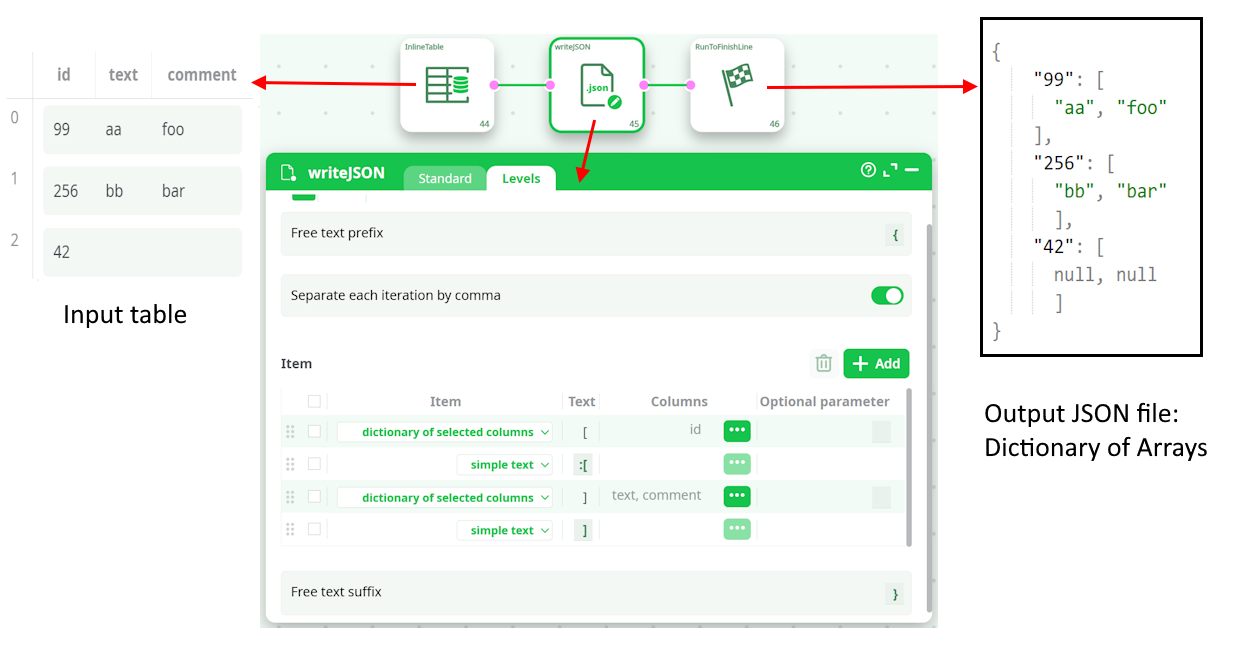This screenshot has height=645, width=1239.
Task: Toggle Separate each iteration by comma
Action: click(x=886, y=295)
